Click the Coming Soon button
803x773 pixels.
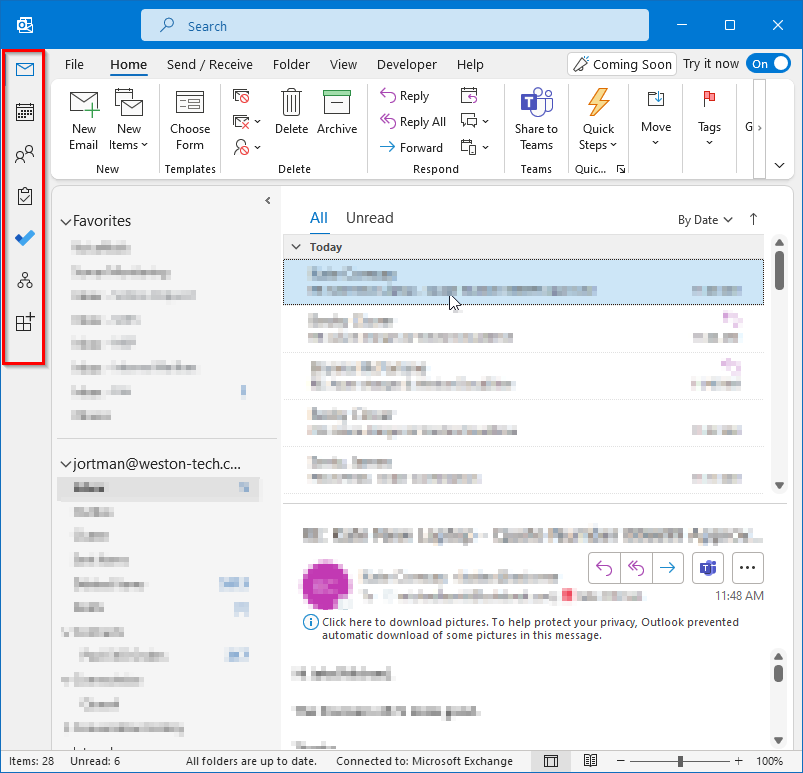coord(622,64)
